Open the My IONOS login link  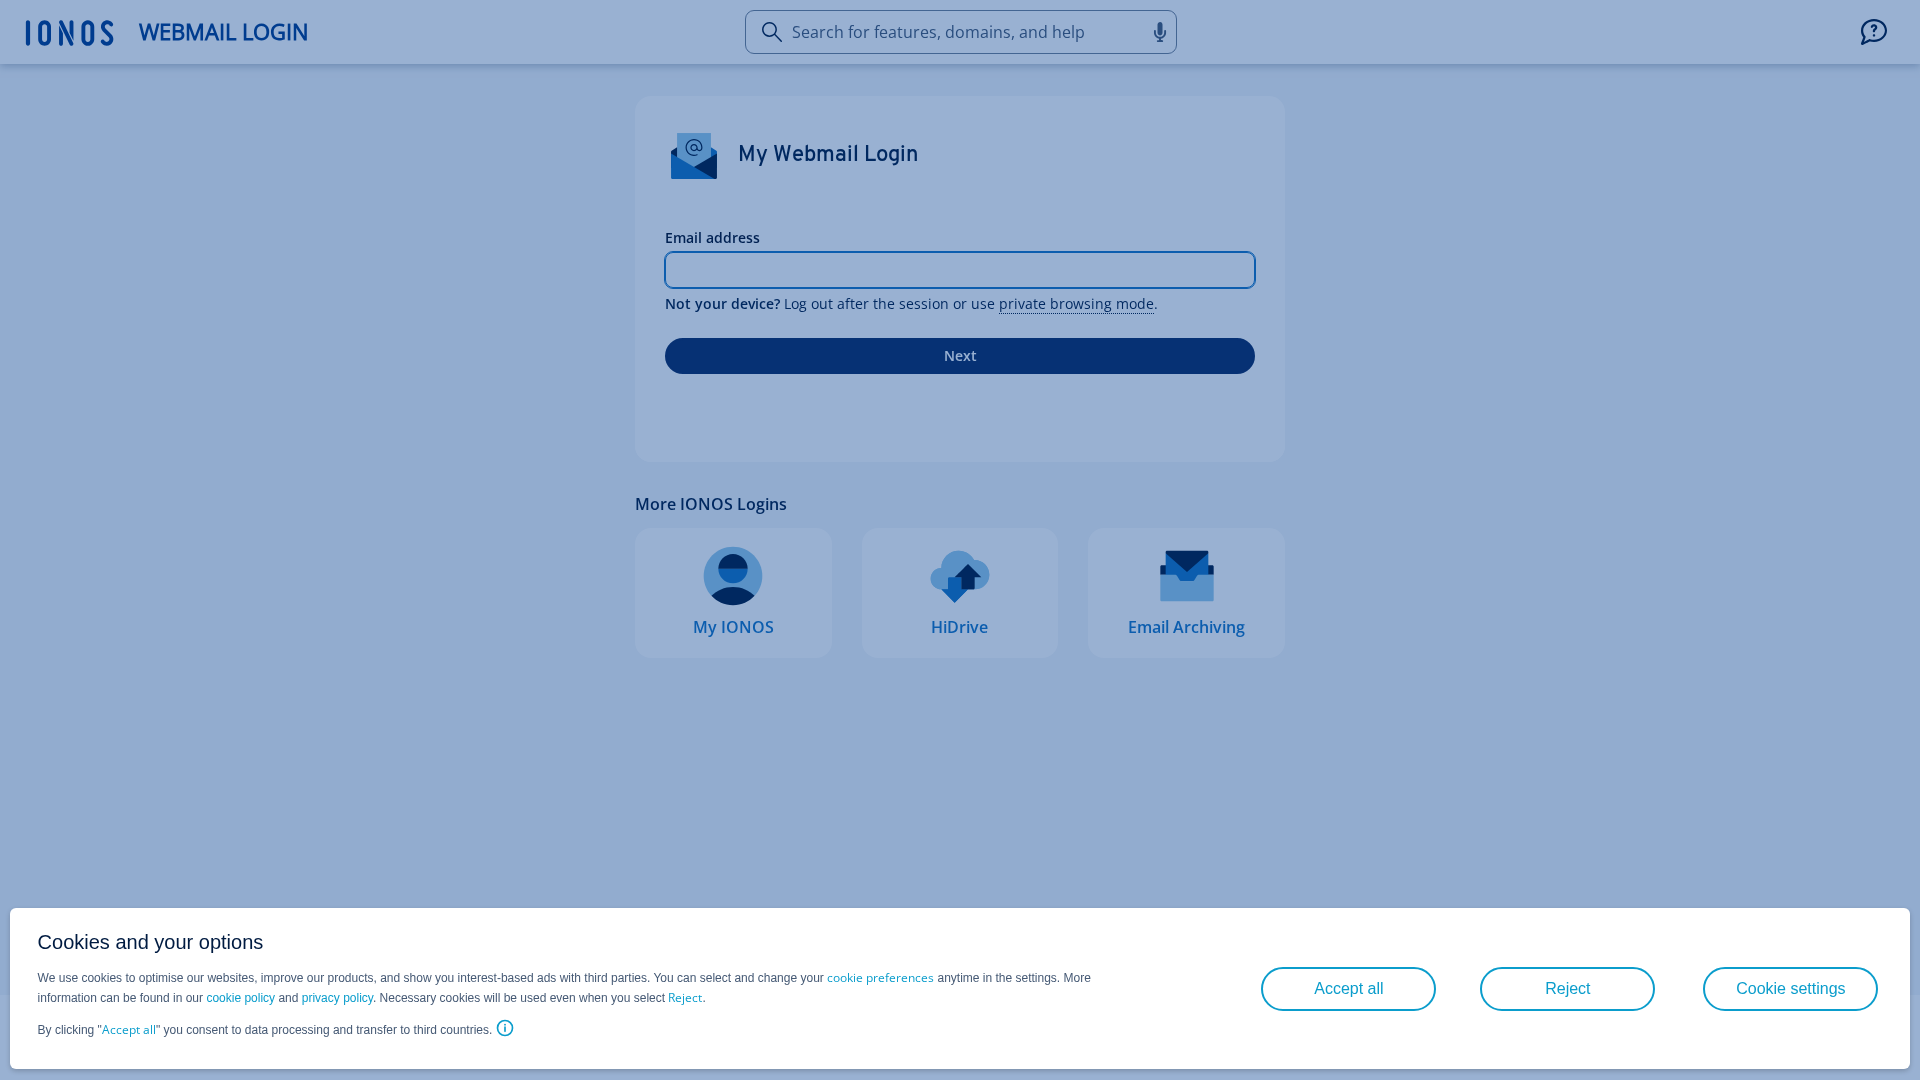tap(733, 593)
